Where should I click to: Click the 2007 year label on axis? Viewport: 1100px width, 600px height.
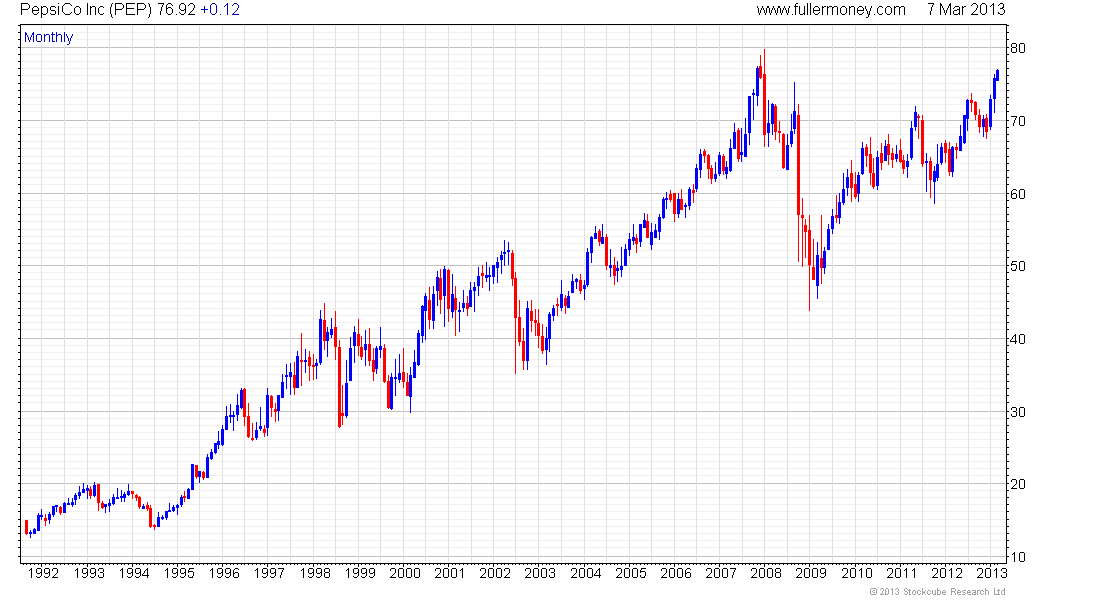tap(720, 573)
